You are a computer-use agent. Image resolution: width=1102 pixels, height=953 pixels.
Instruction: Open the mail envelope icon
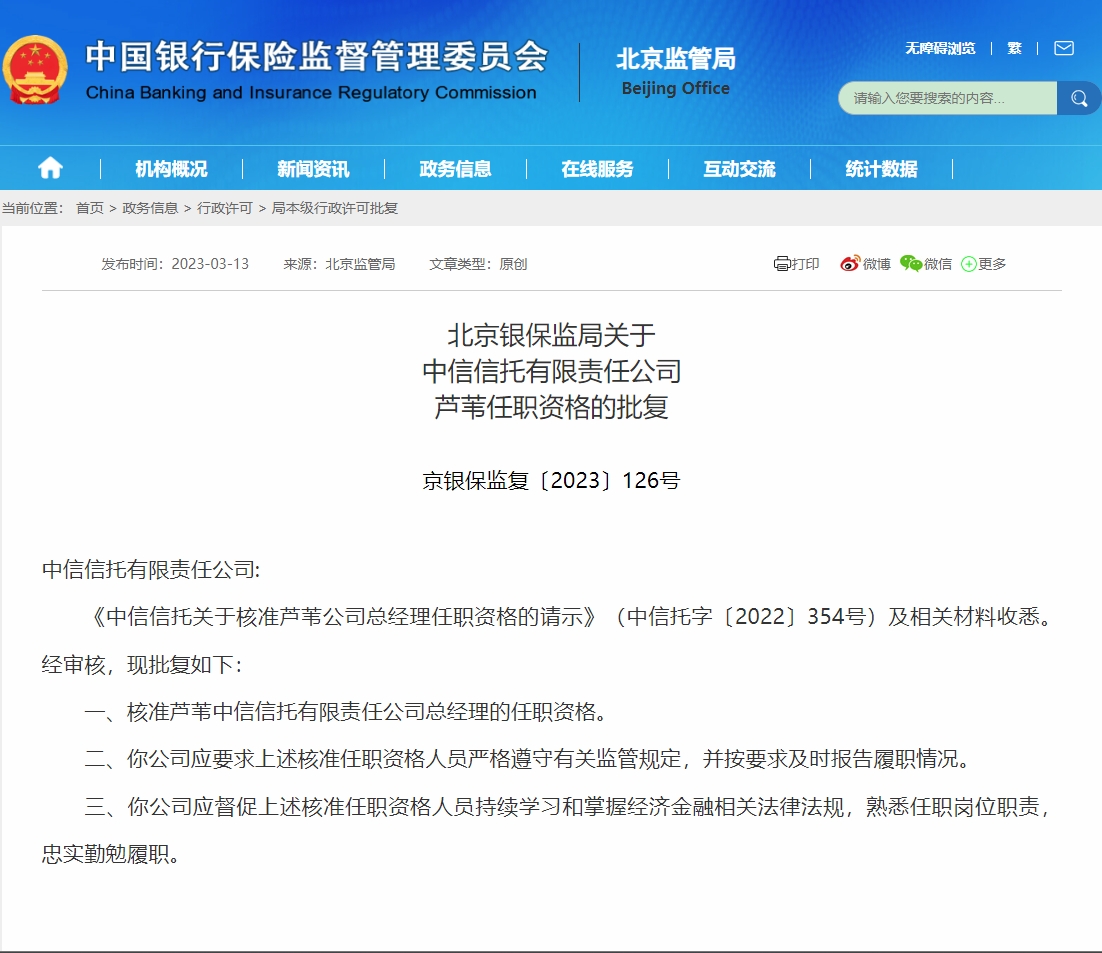[1064, 48]
